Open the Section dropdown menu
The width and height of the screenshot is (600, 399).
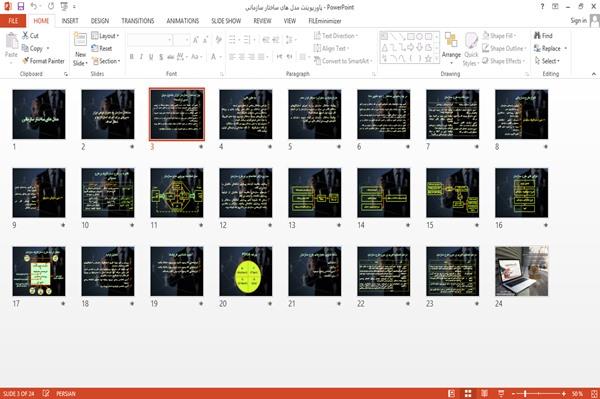pyautogui.click(x=106, y=61)
